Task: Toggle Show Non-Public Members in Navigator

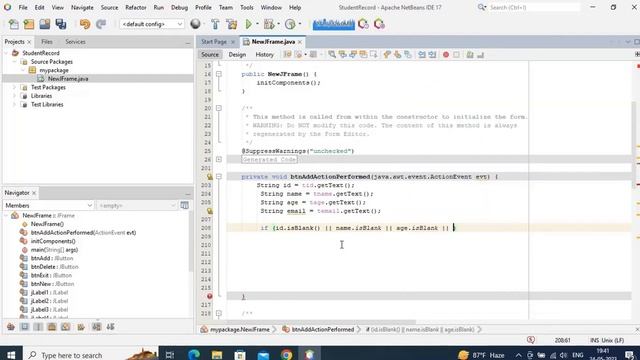Action: 52,327
